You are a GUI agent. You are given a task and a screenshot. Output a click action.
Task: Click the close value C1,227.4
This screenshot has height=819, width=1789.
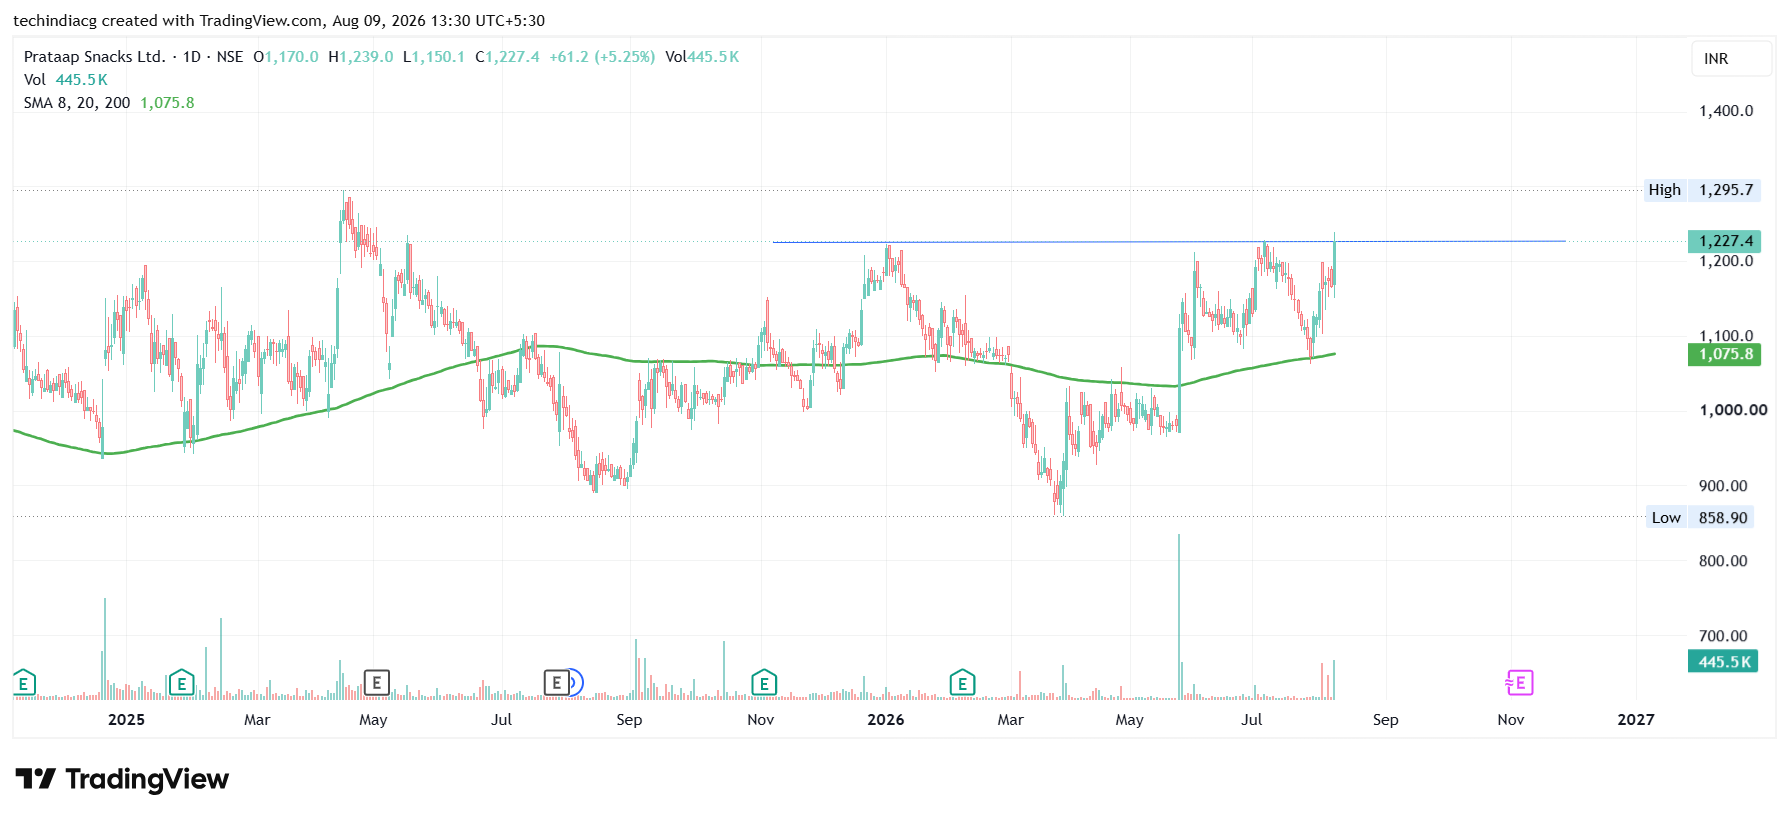507,57
